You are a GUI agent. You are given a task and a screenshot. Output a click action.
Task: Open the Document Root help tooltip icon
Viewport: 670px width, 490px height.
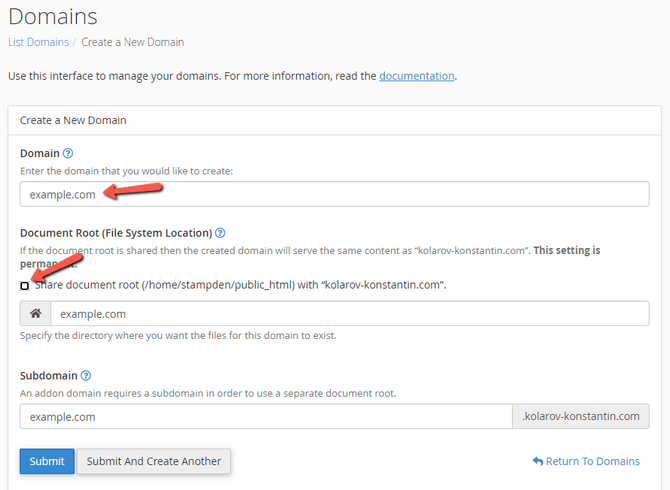(x=220, y=232)
